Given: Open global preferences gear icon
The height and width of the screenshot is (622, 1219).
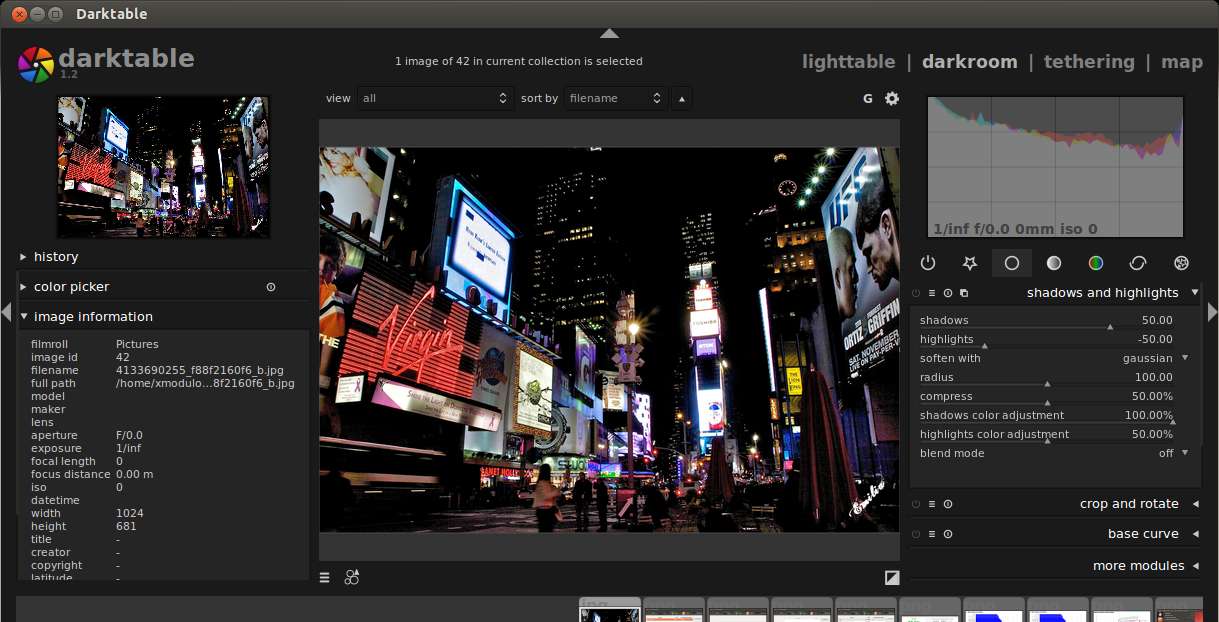Looking at the screenshot, I should click(892, 98).
